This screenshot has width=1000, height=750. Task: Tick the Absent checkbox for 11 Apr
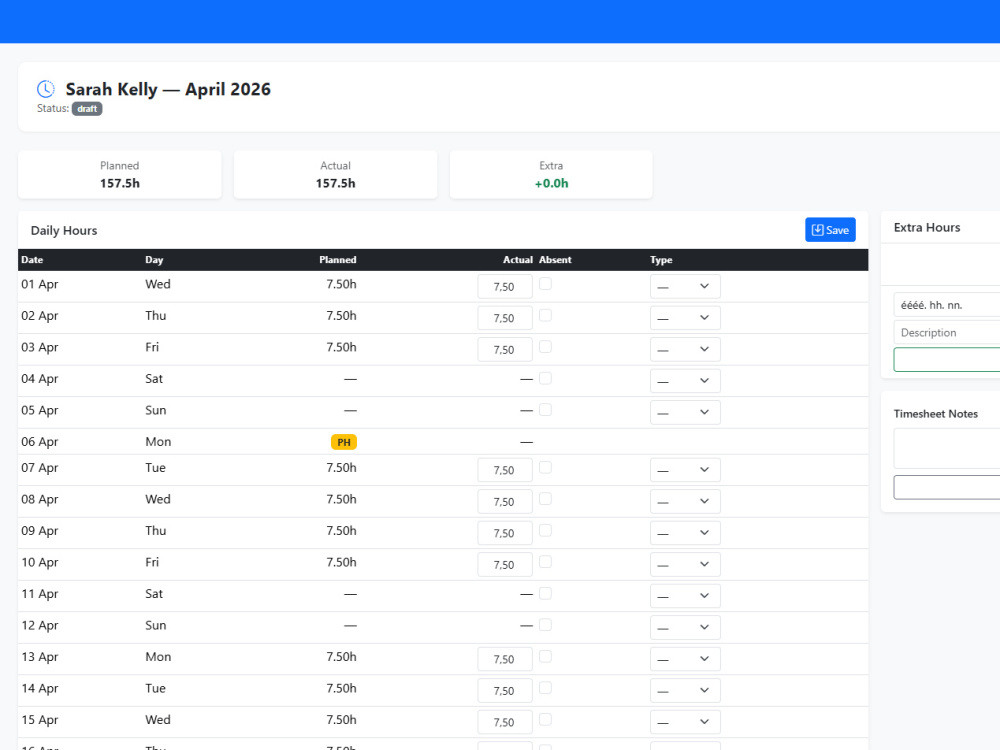[x=545, y=593]
